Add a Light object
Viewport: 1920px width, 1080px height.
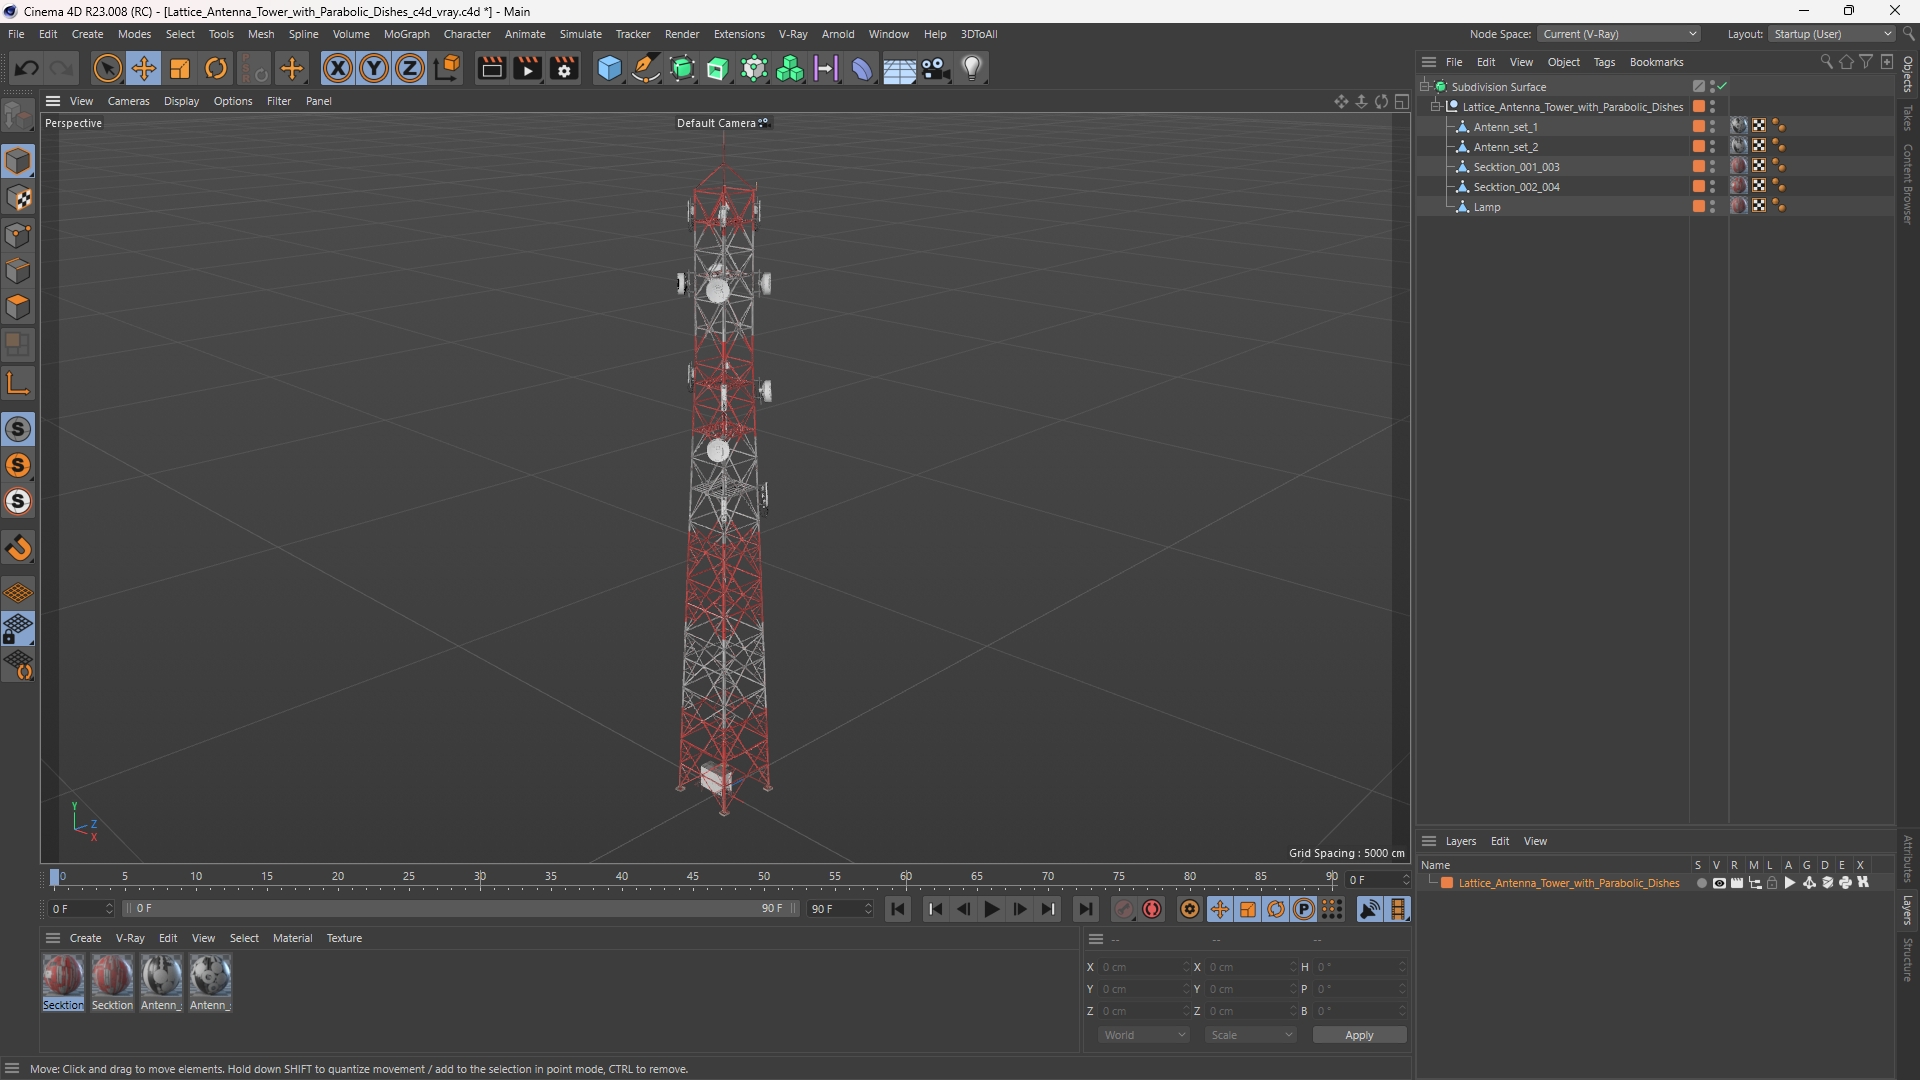point(972,68)
